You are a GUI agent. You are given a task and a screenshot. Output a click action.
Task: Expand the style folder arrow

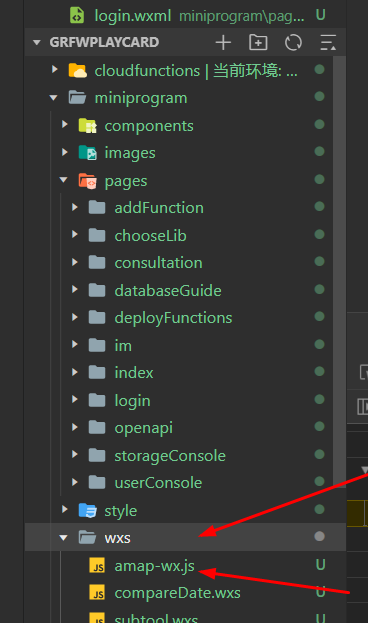pyautogui.click(x=65, y=509)
